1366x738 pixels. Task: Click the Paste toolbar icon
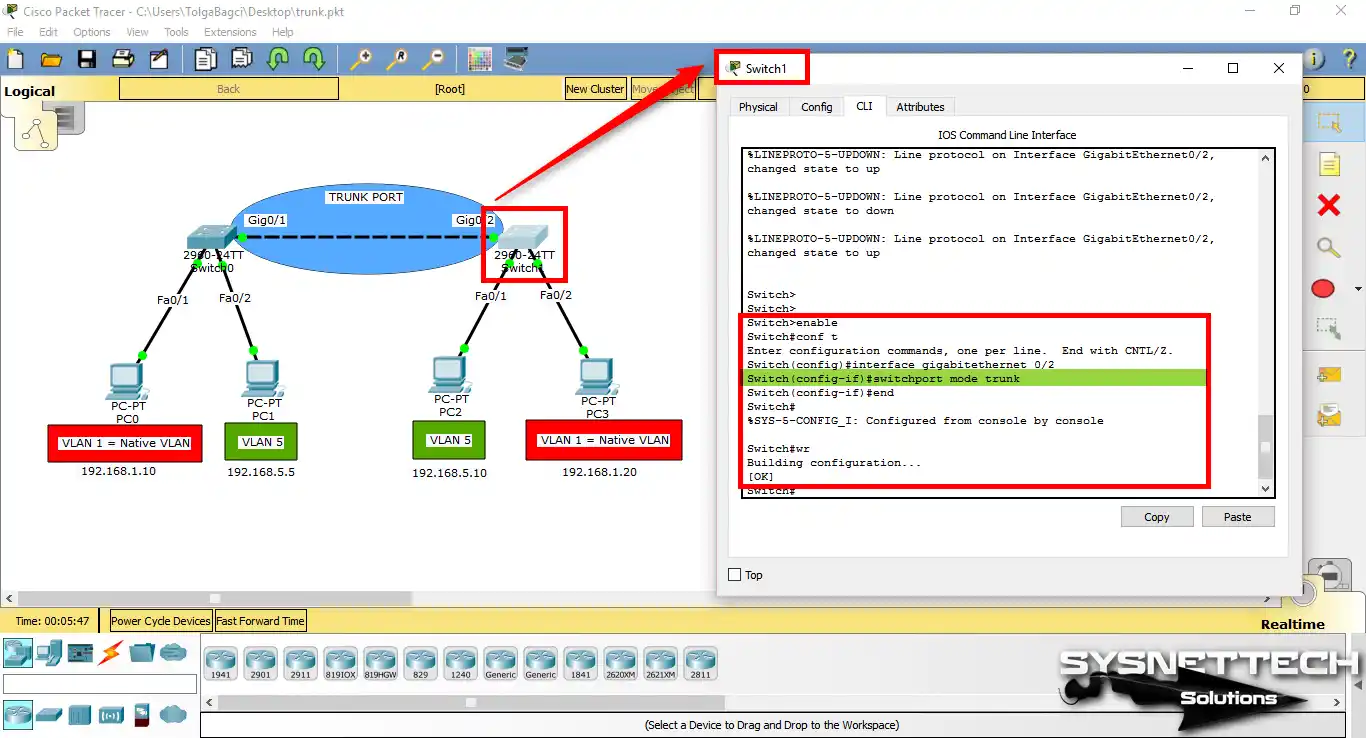pyautogui.click(x=241, y=59)
